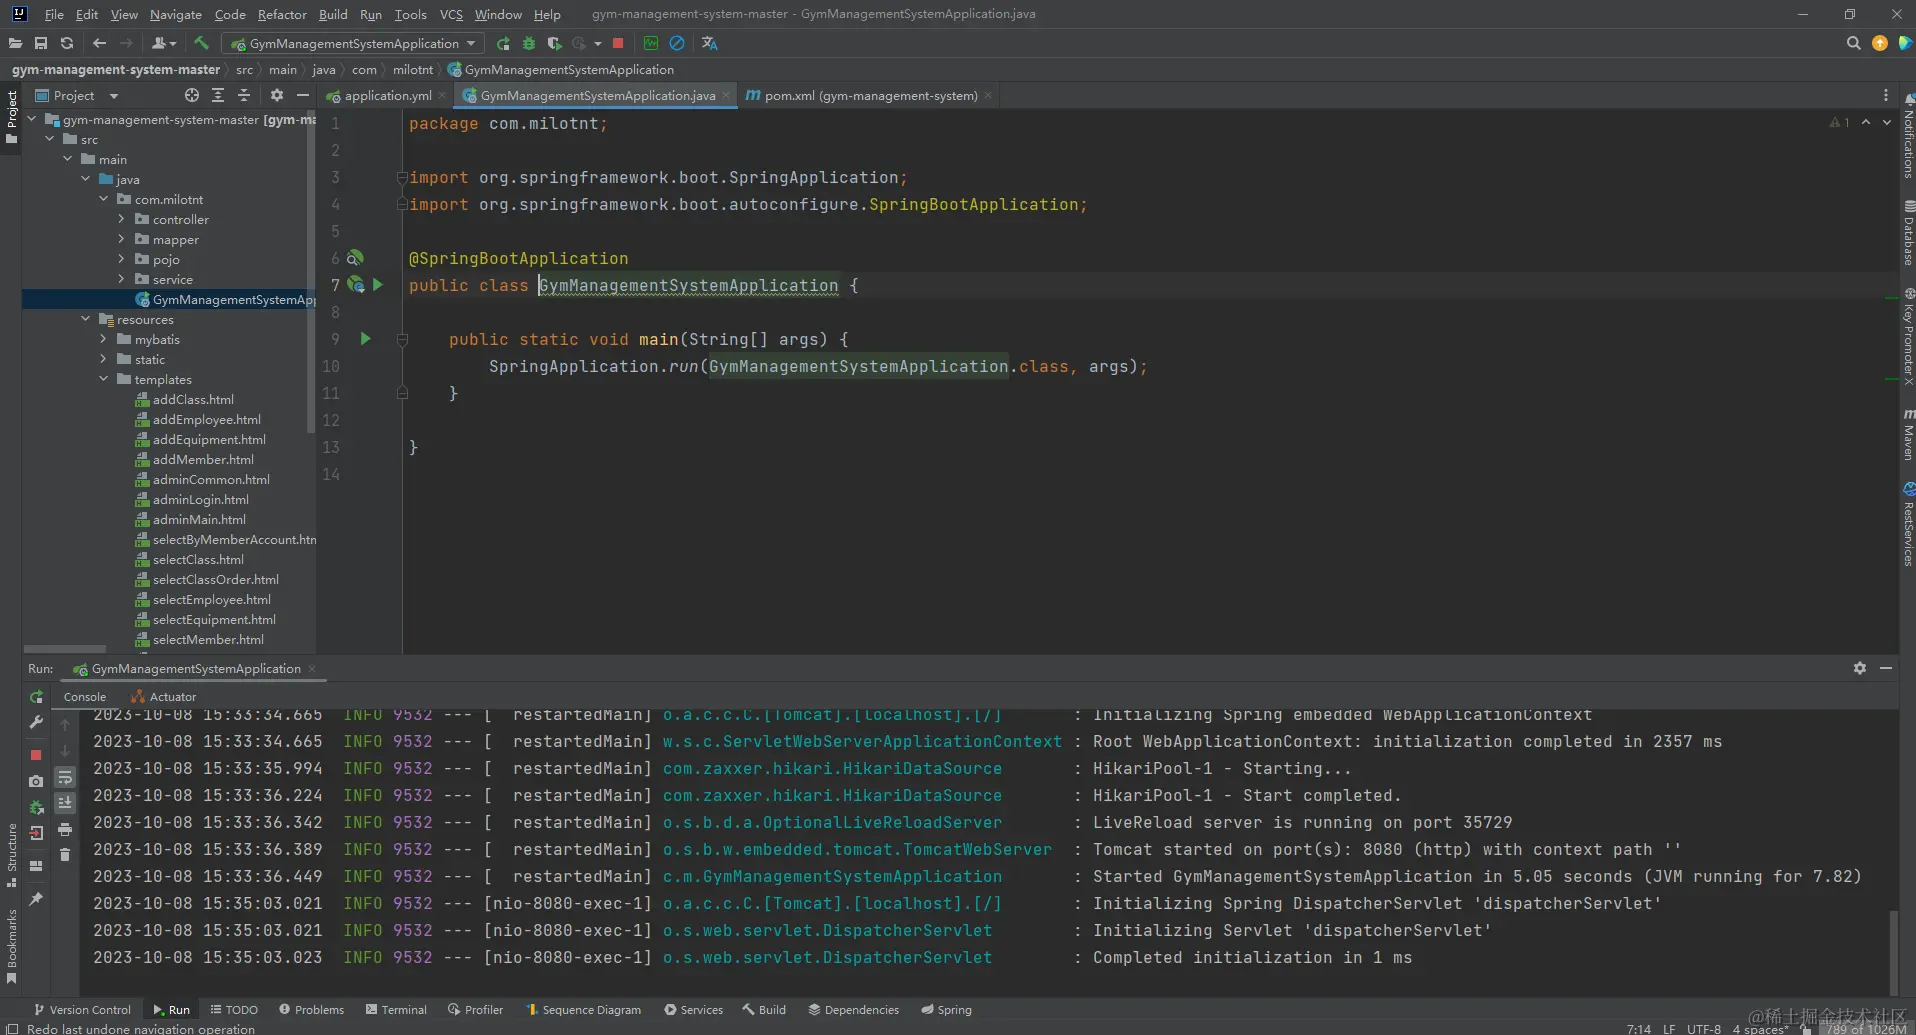Navigate back with the left arrow
This screenshot has width=1916, height=1035.
click(99, 43)
